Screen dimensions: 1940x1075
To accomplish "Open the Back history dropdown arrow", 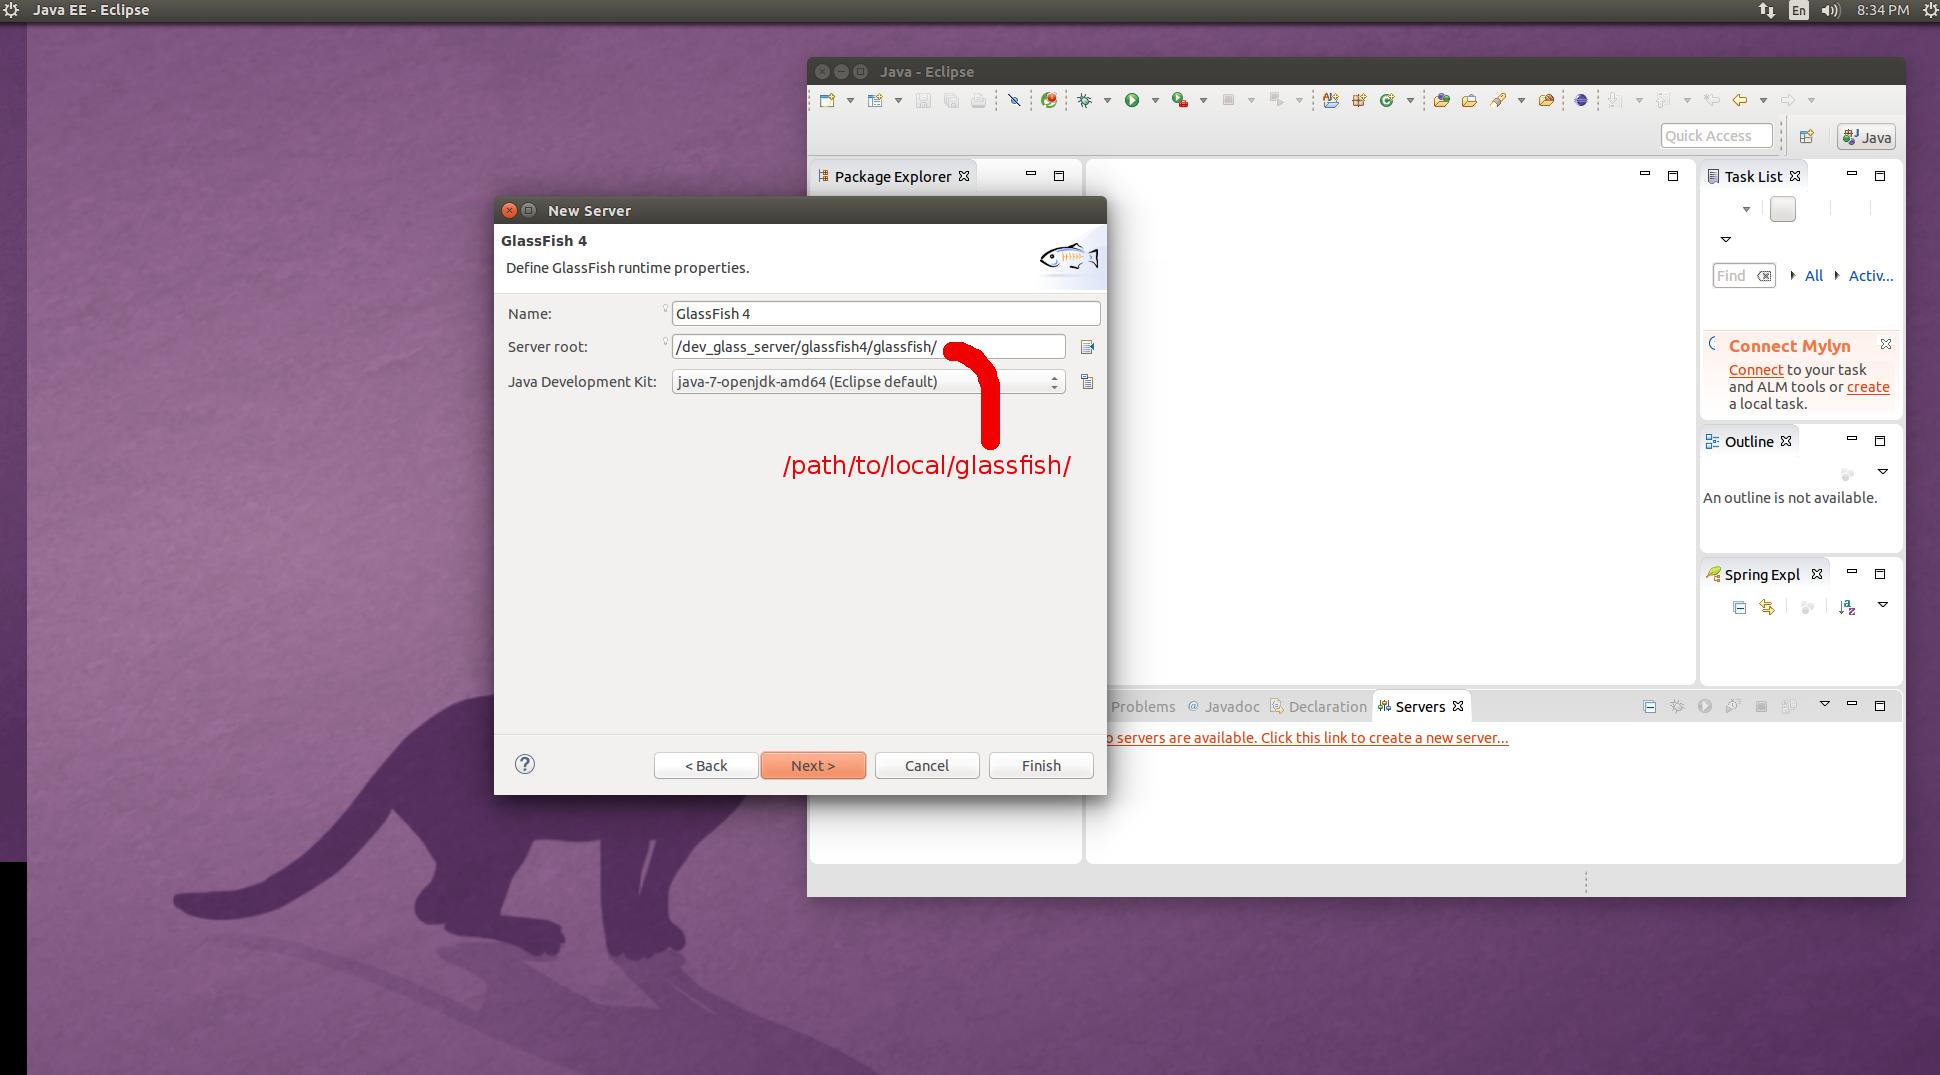I will (1763, 100).
